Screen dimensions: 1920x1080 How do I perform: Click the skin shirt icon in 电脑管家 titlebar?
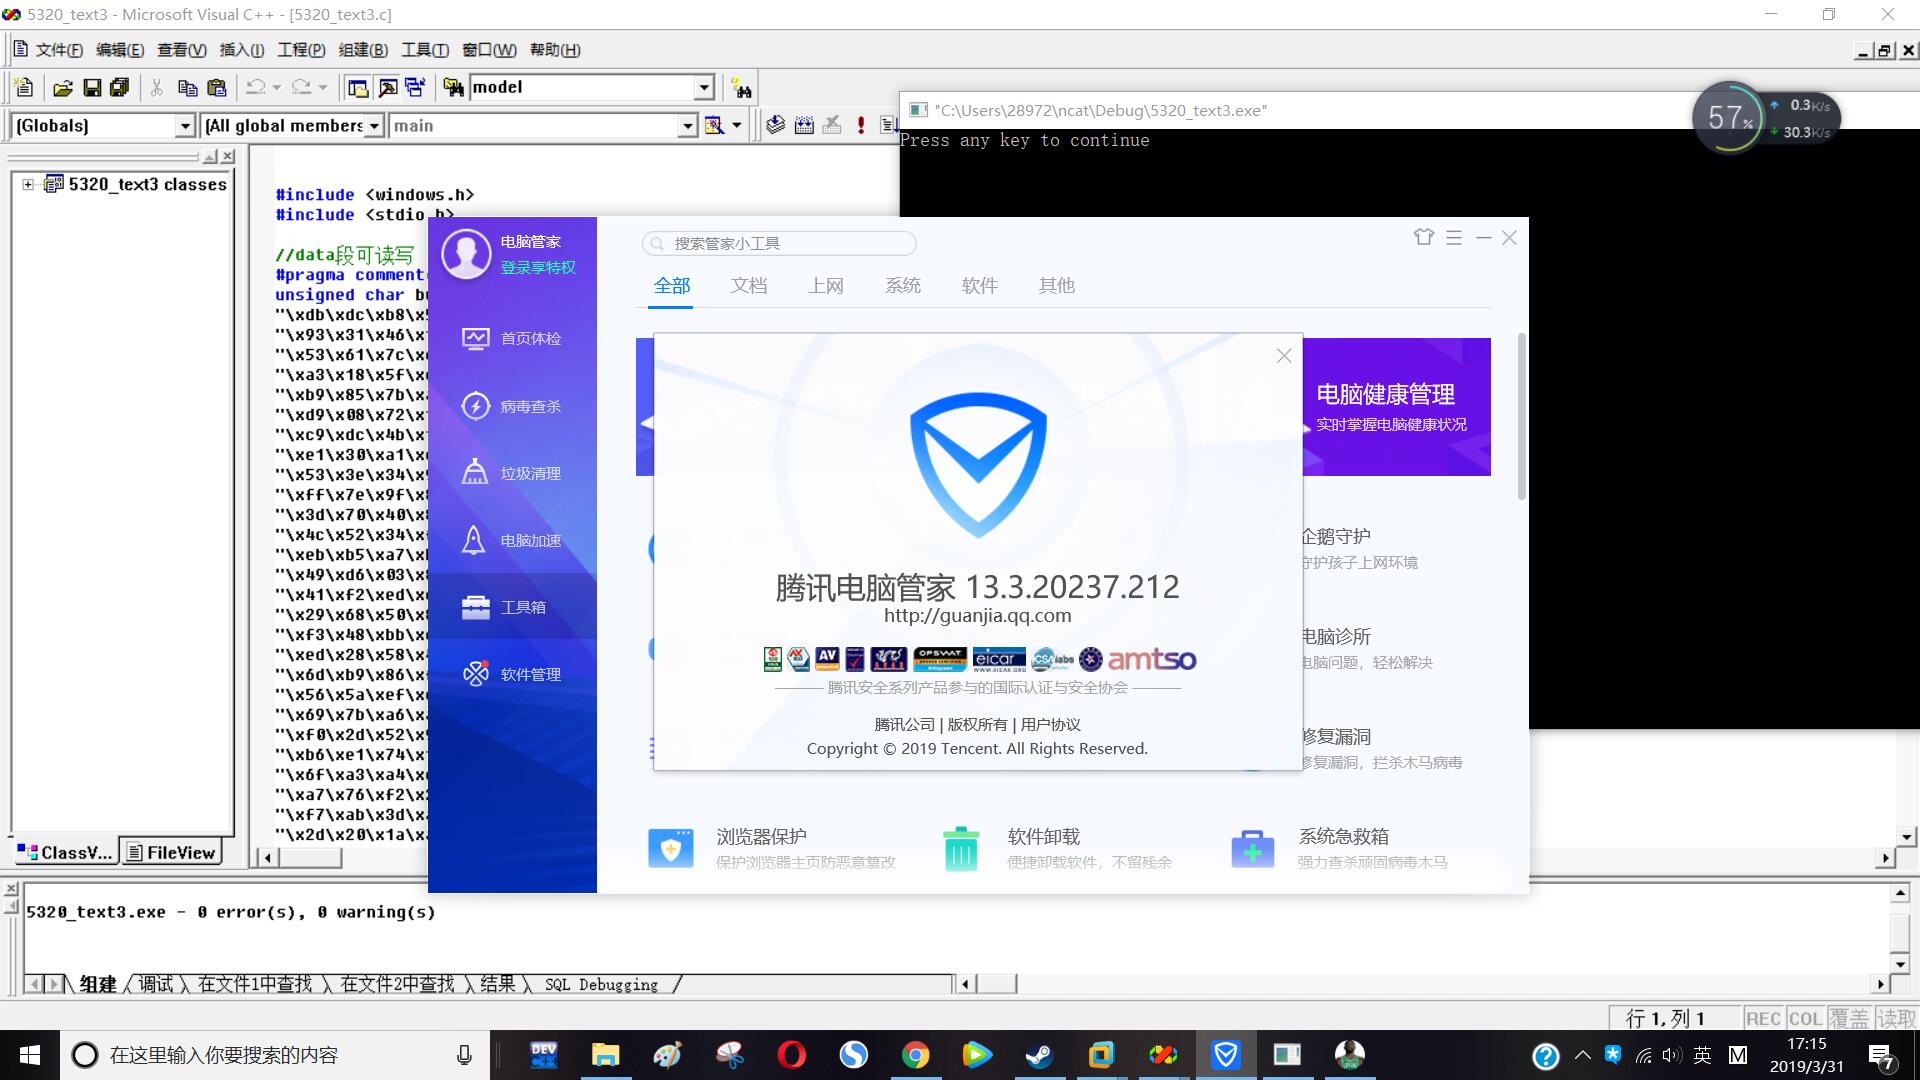pos(1424,237)
